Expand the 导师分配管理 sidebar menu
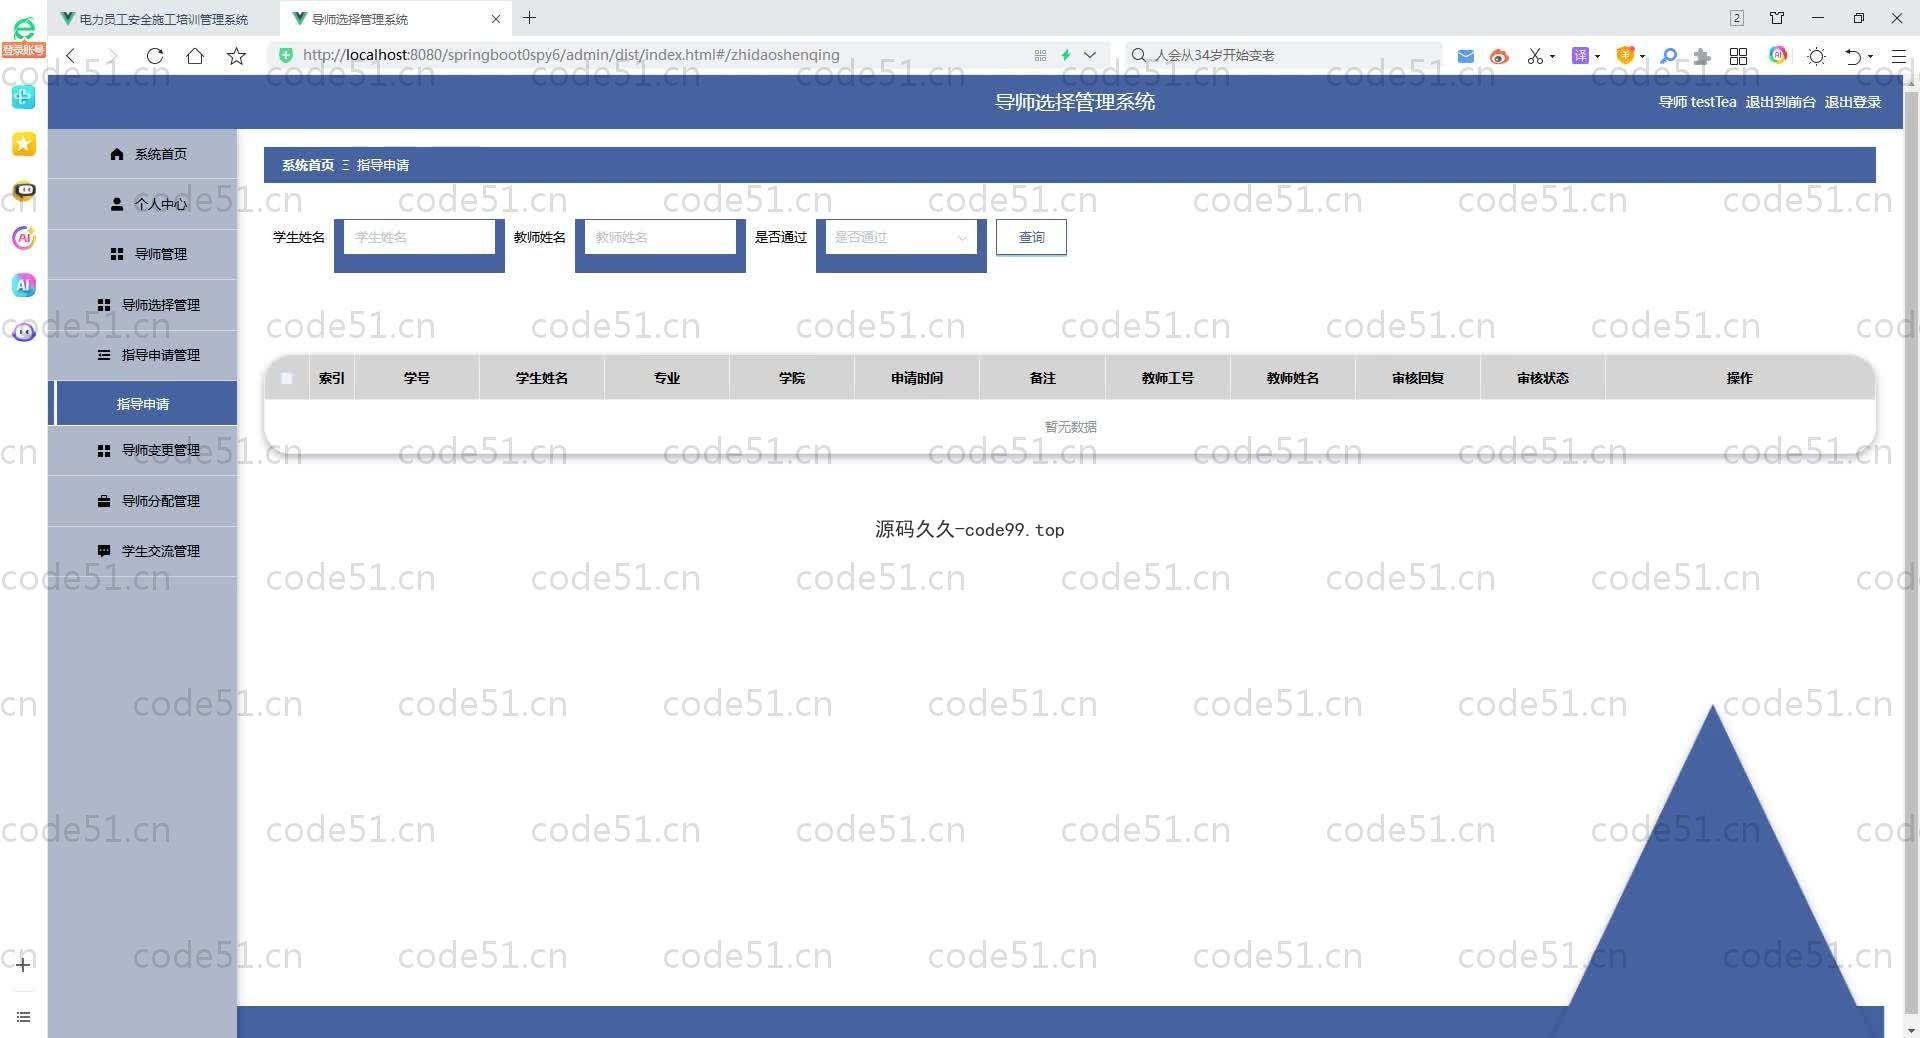The height and width of the screenshot is (1038, 1920). click(x=143, y=501)
